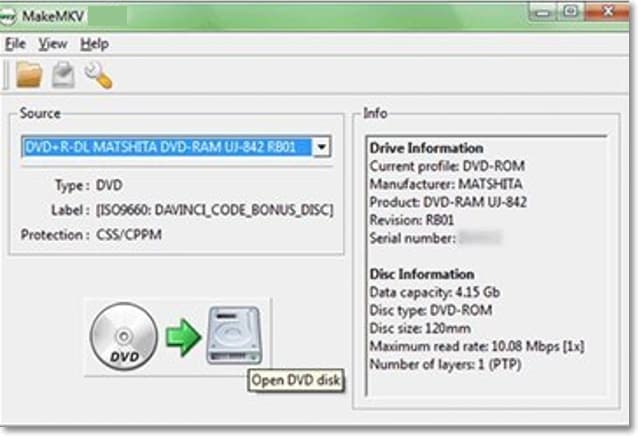Viewport: 638px width, 436px height.
Task: Click the Disc size: 120mm line
Action: tap(420, 328)
